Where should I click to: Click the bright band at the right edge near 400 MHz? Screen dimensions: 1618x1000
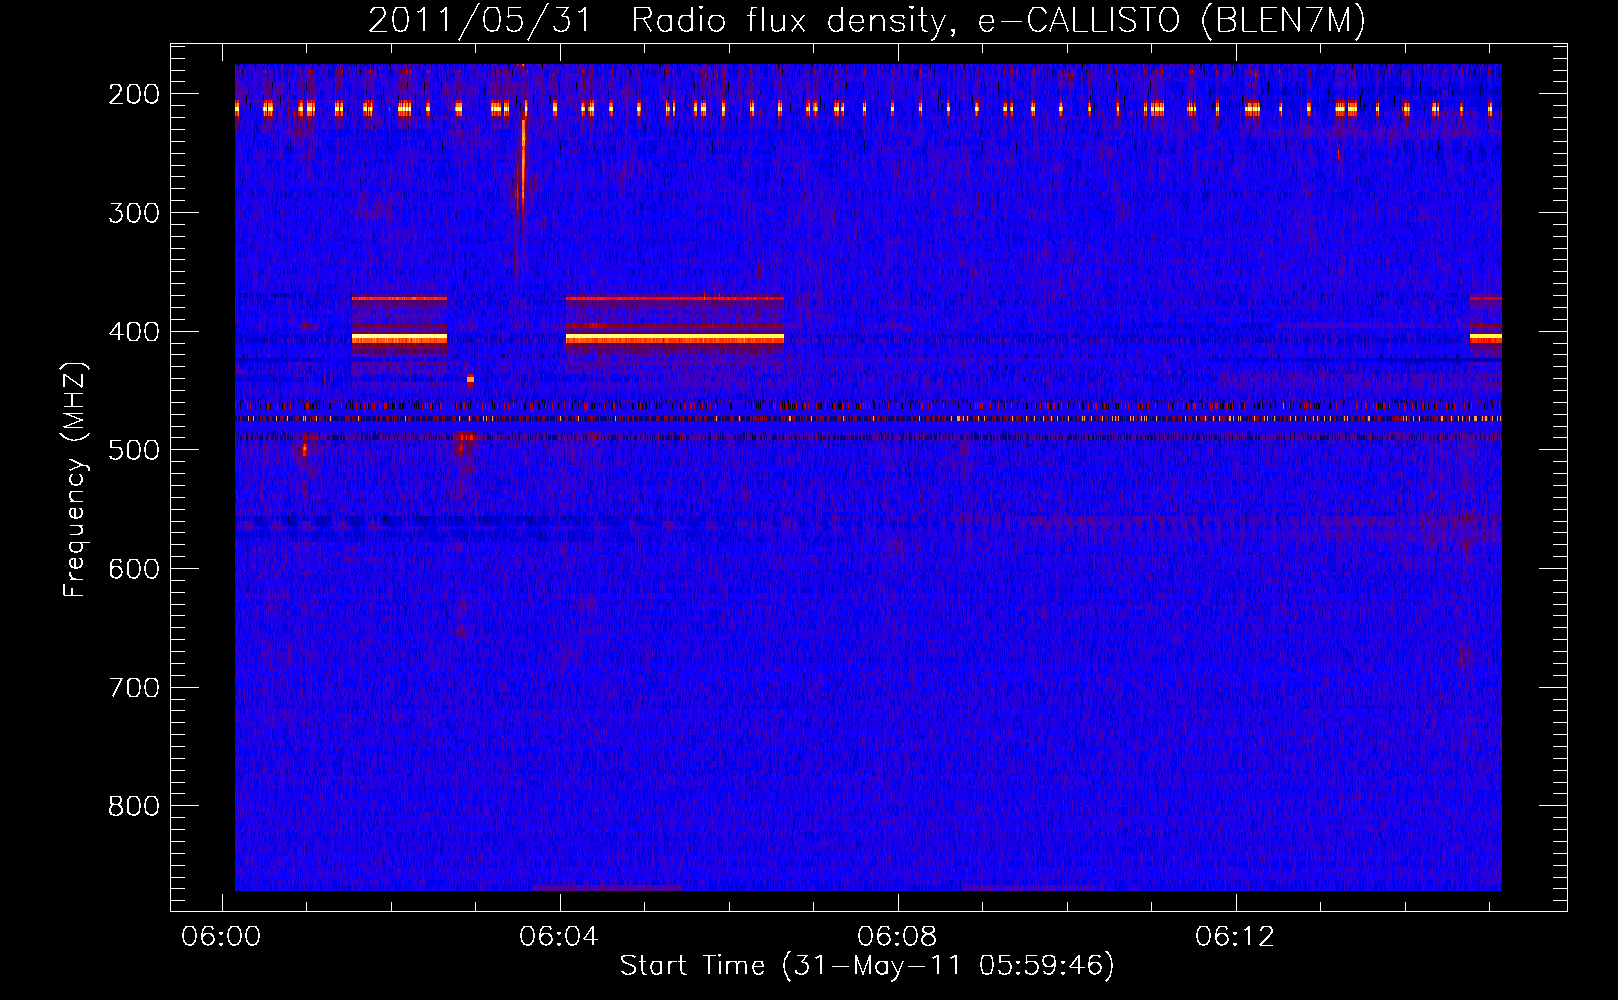click(x=1486, y=339)
